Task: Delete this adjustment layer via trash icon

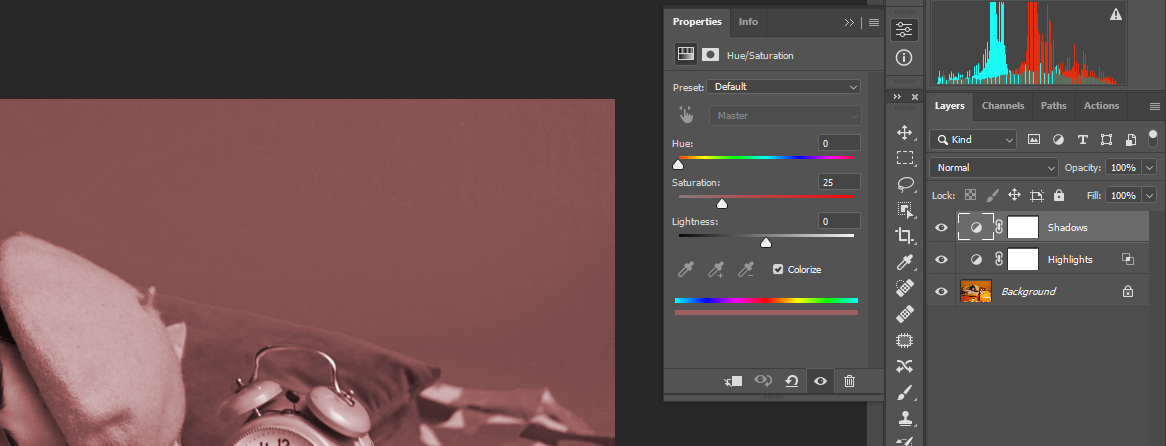Action: coord(849,381)
